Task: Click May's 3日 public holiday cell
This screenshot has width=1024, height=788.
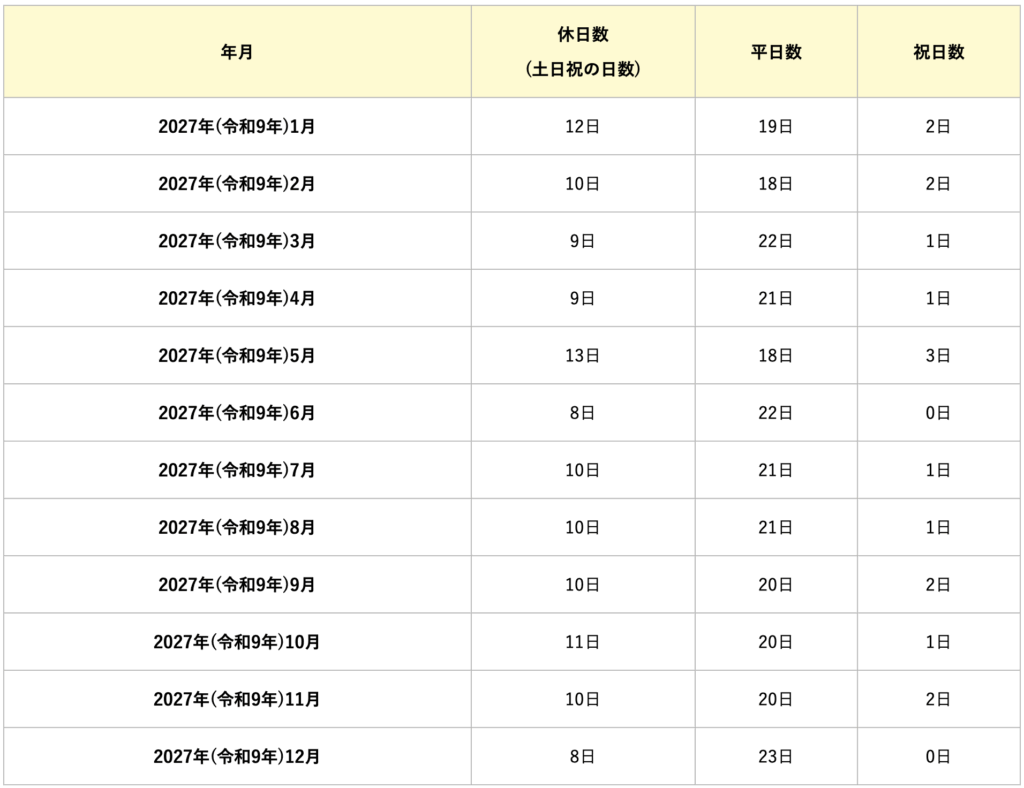Action: coord(938,355)
